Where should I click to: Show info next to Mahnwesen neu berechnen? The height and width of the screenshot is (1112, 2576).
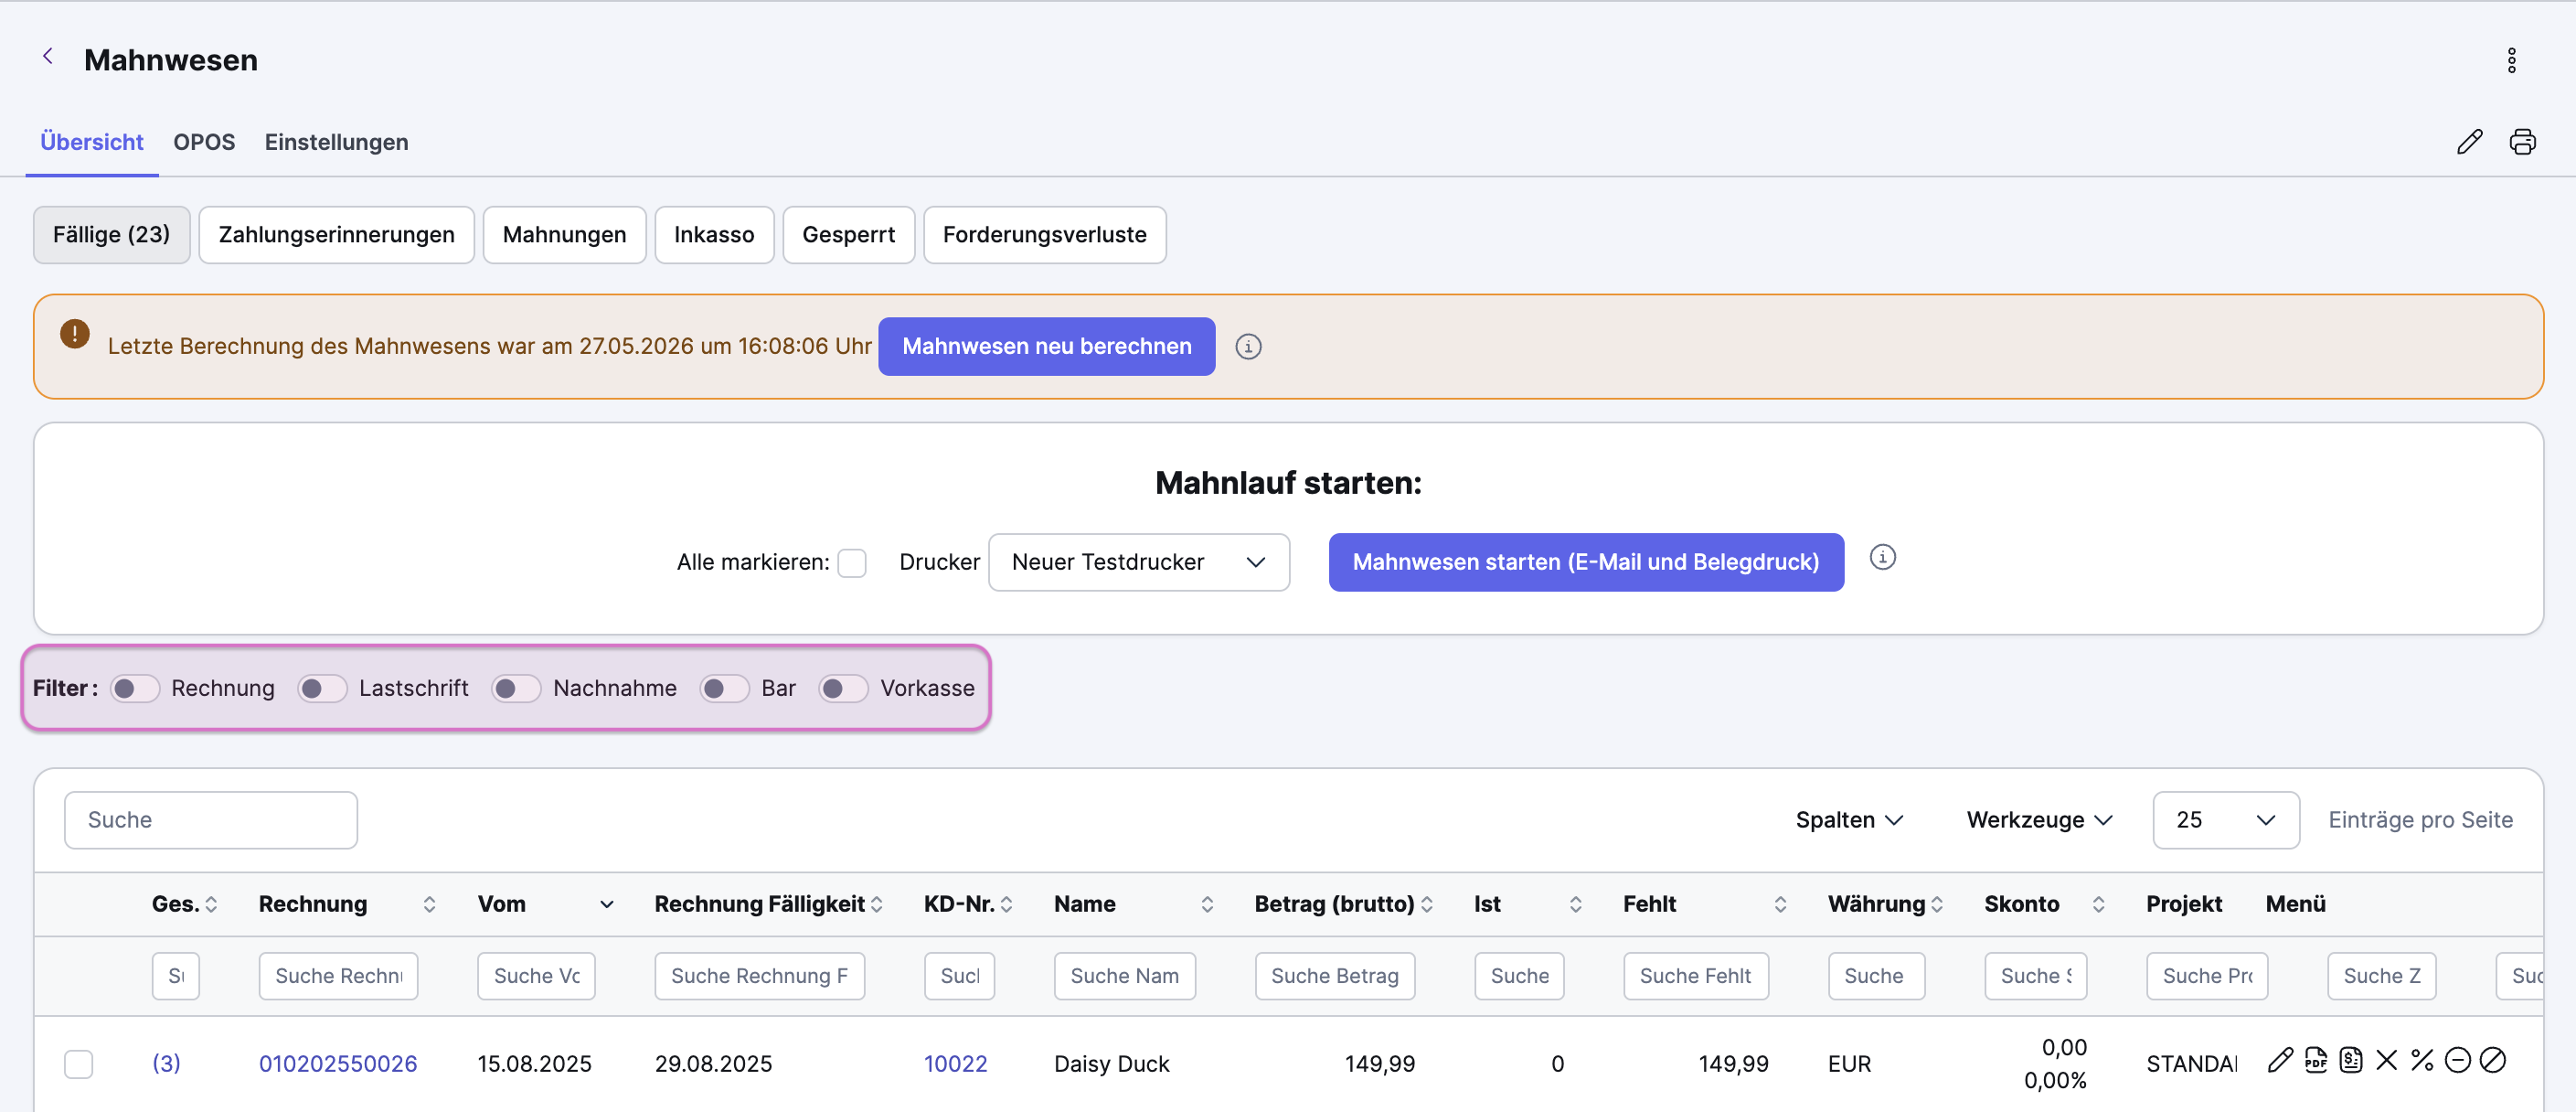(1248, 346)
